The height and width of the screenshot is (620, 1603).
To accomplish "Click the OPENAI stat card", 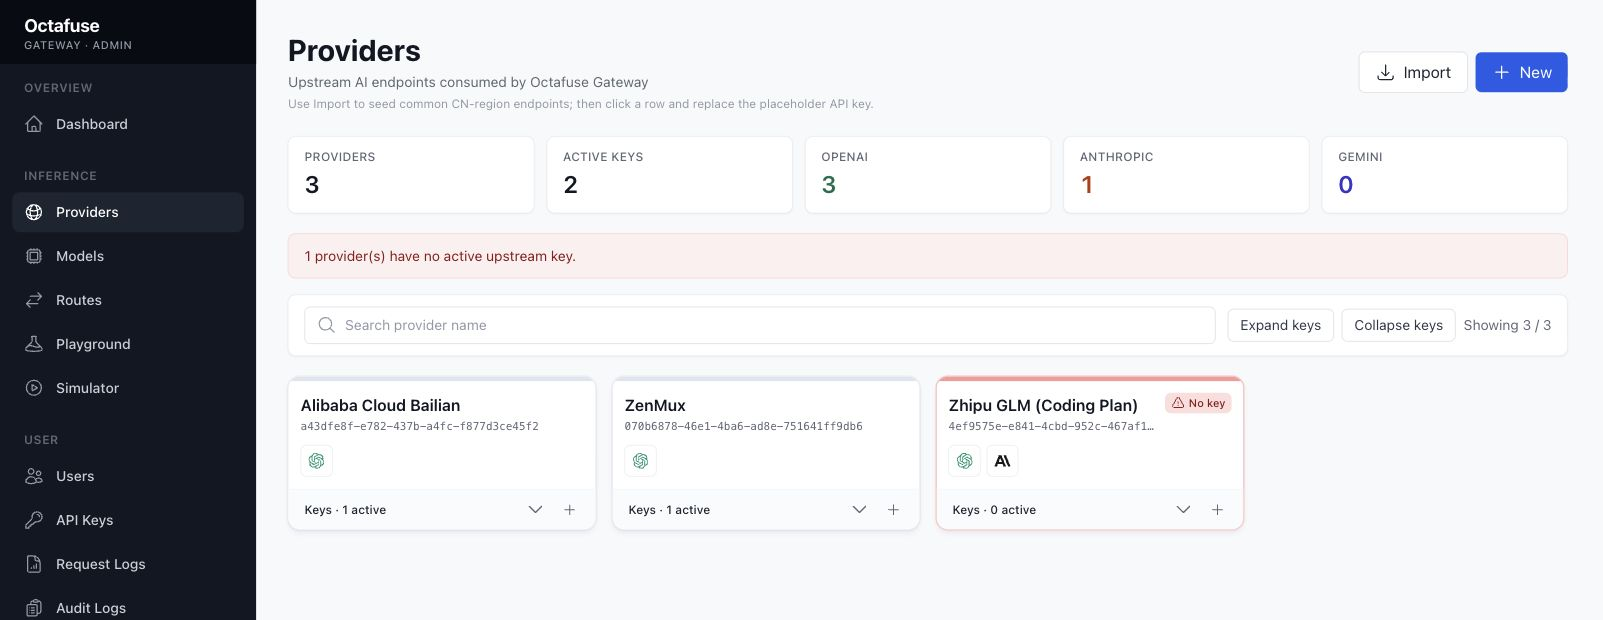I will [928, 175].
